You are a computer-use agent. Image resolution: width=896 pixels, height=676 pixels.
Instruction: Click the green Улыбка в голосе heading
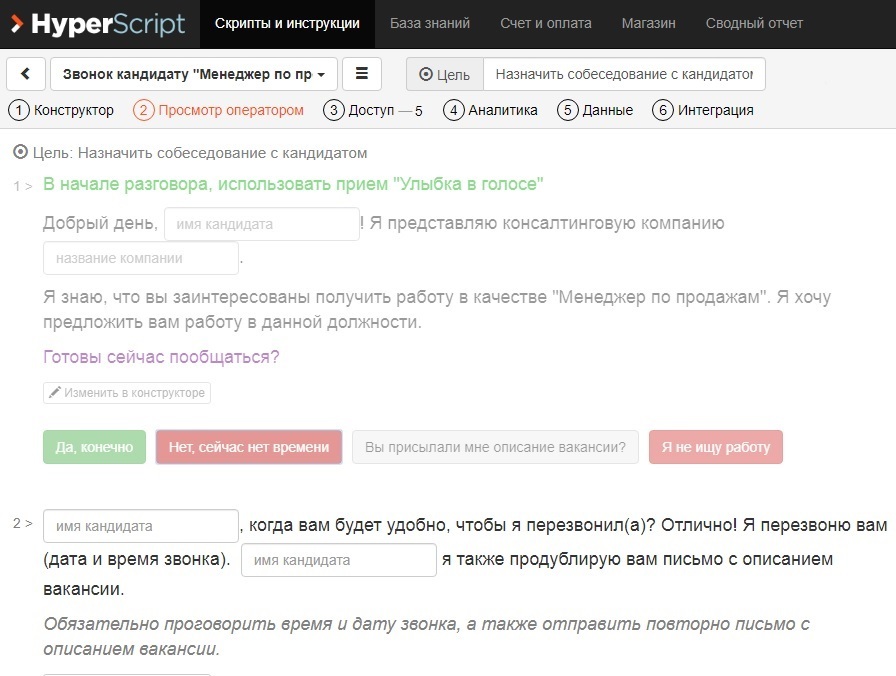coord(293,184)
